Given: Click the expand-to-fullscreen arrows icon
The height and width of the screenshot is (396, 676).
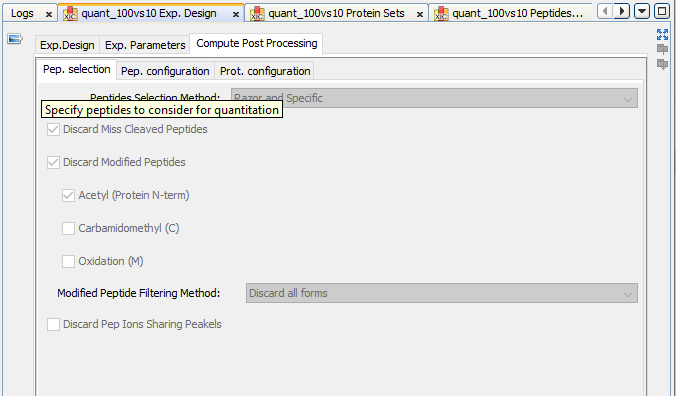Looking at the screenshot, I should 662,34.
